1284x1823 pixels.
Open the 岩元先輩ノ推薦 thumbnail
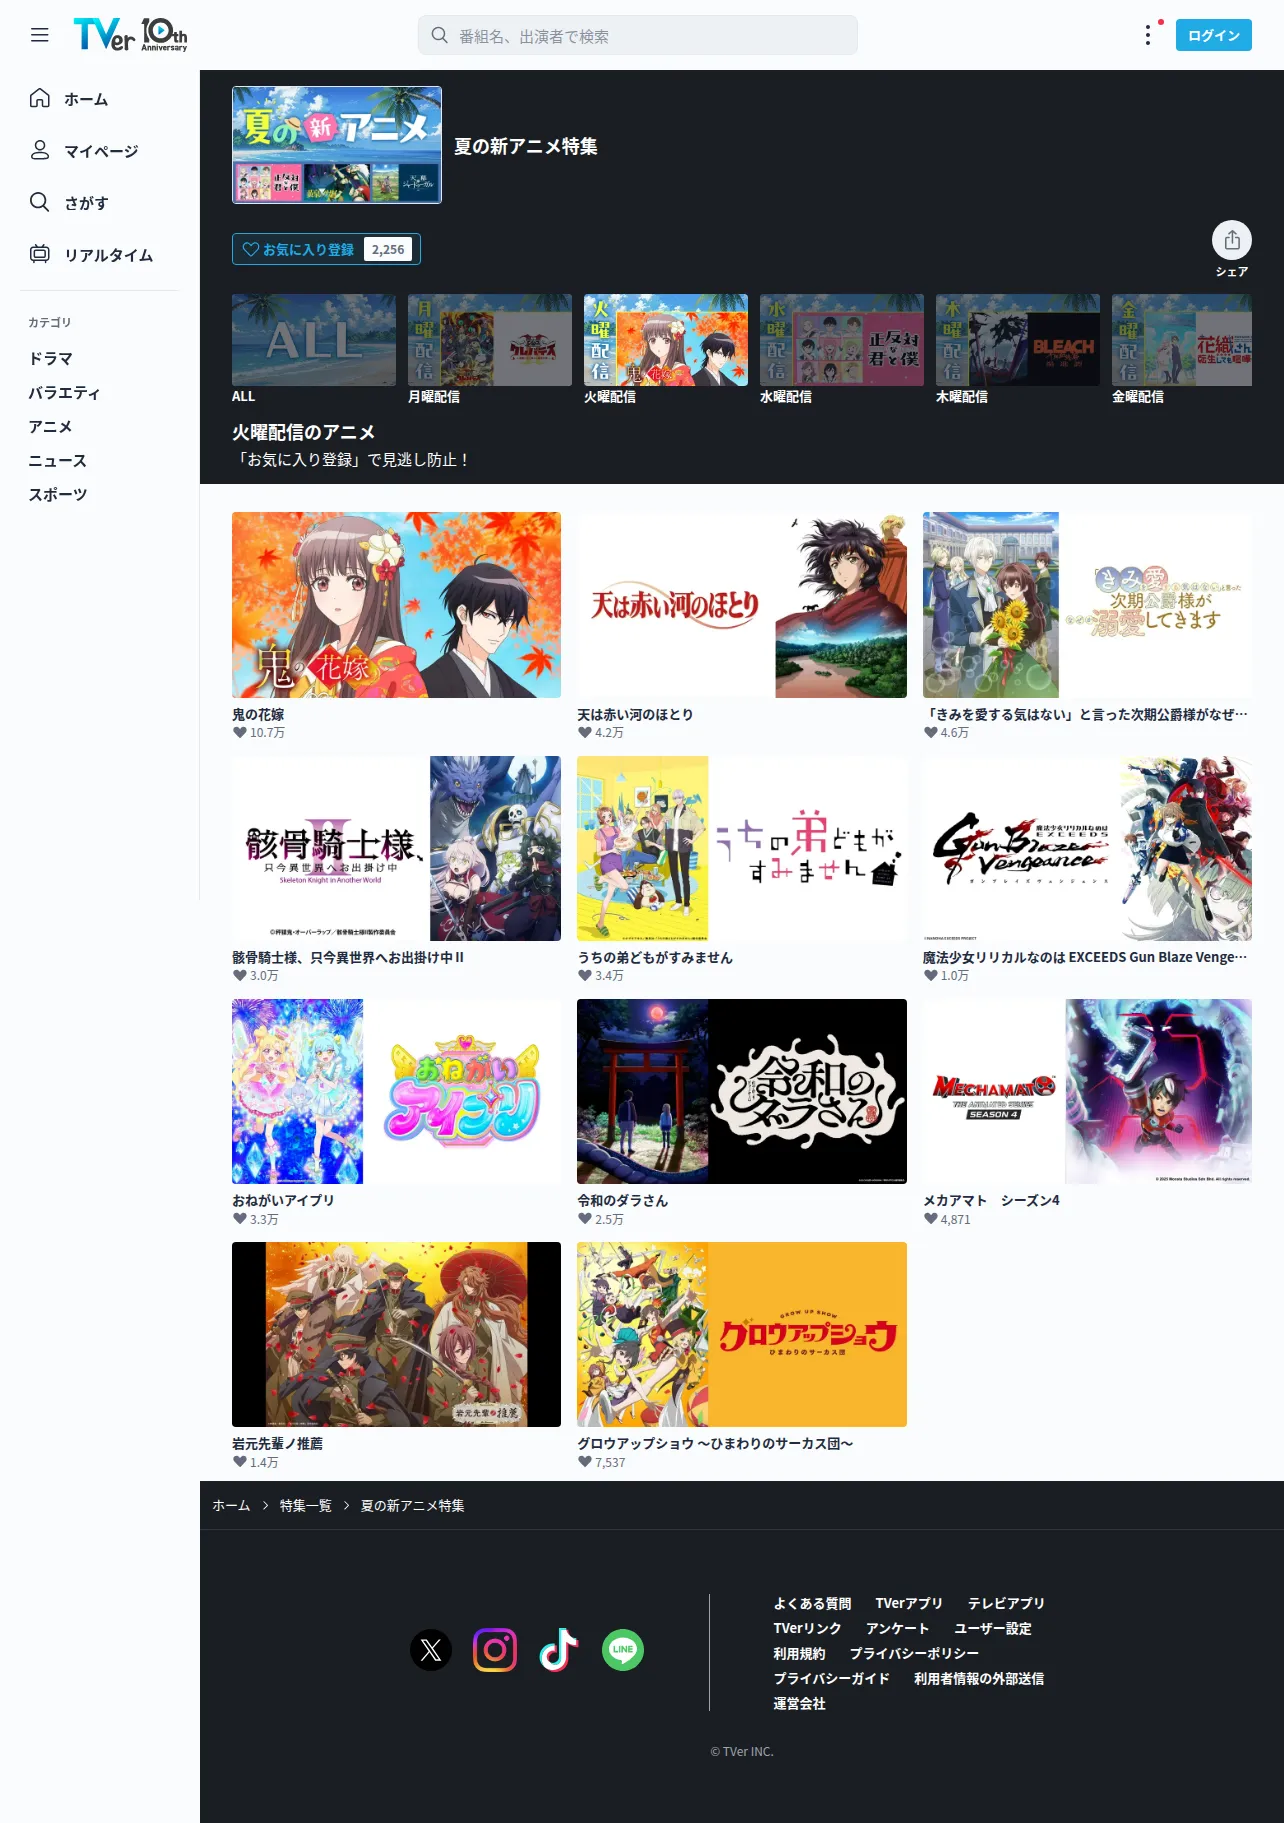[397, 1334]
